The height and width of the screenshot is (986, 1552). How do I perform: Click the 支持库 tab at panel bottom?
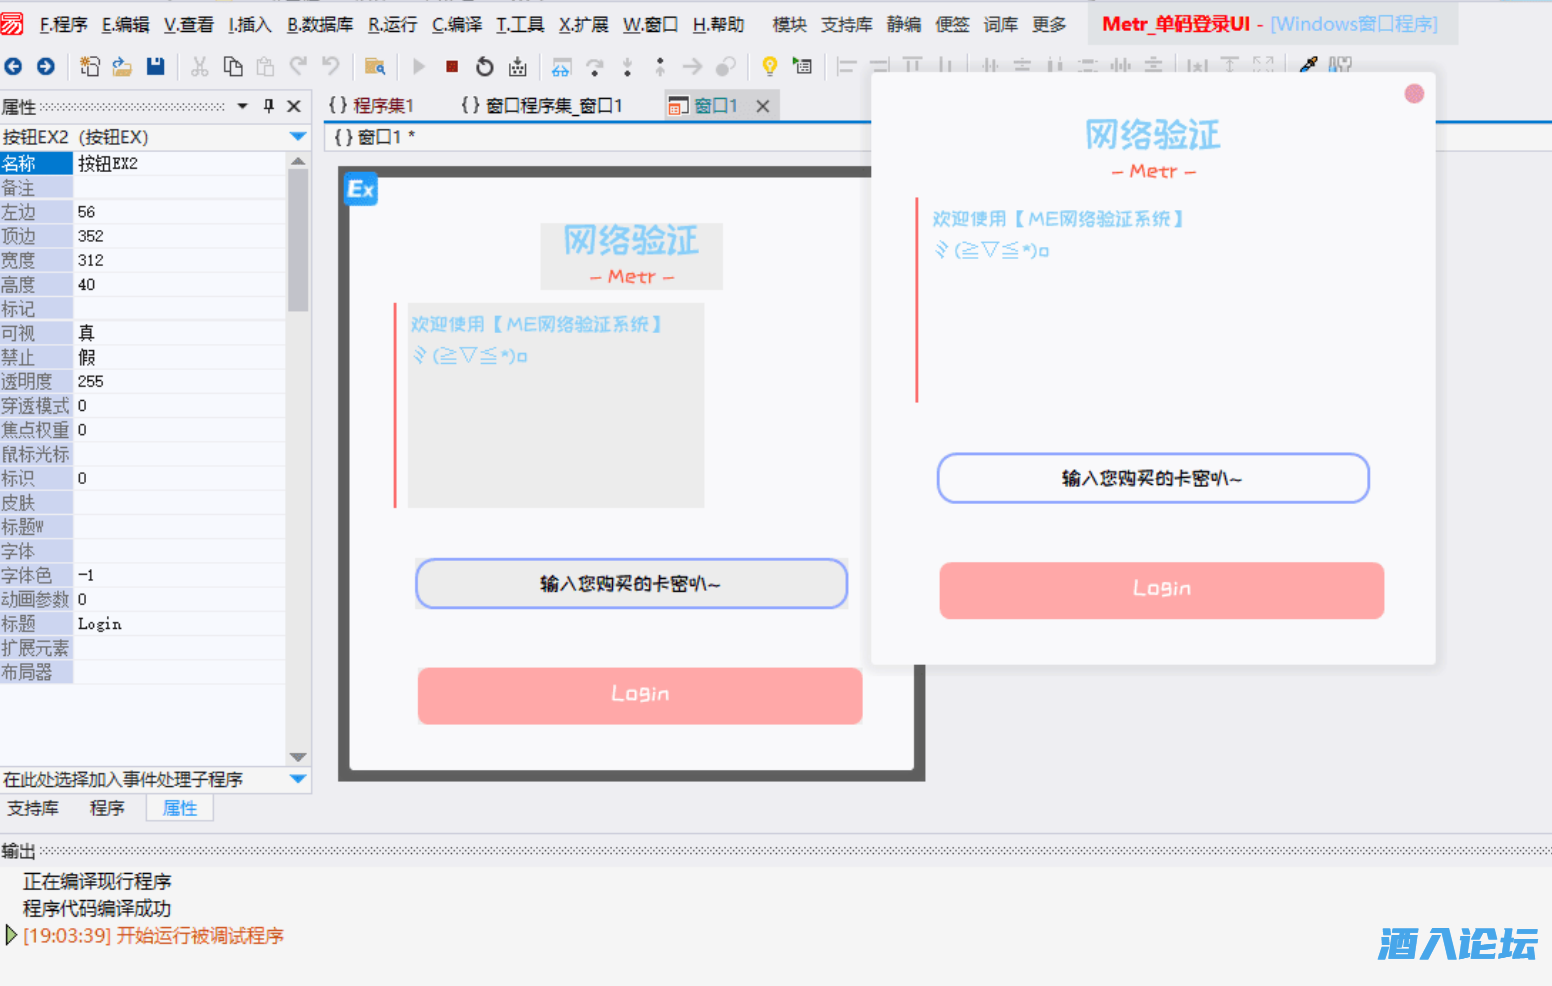pyautogui.click(x=33, y=808)
